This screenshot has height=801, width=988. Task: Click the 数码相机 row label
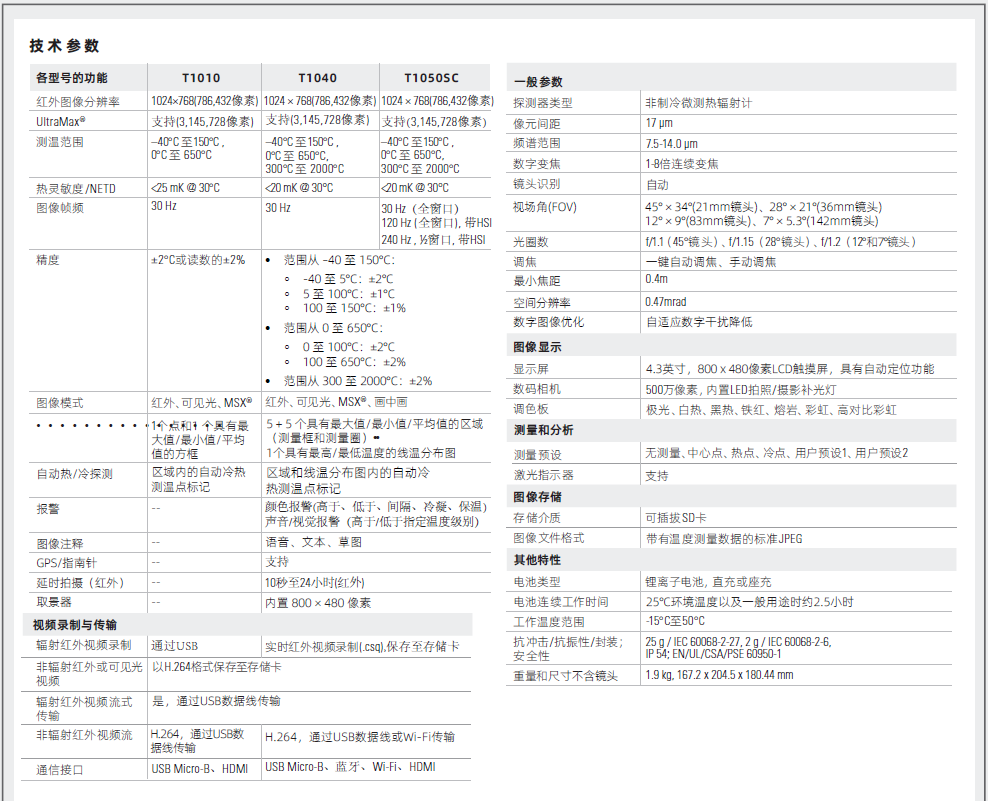[x=537, y=389]
